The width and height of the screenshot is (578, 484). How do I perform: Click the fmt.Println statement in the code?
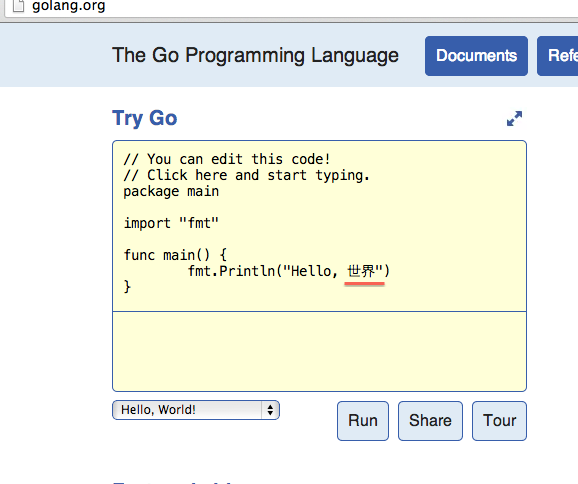coord(289,271)
